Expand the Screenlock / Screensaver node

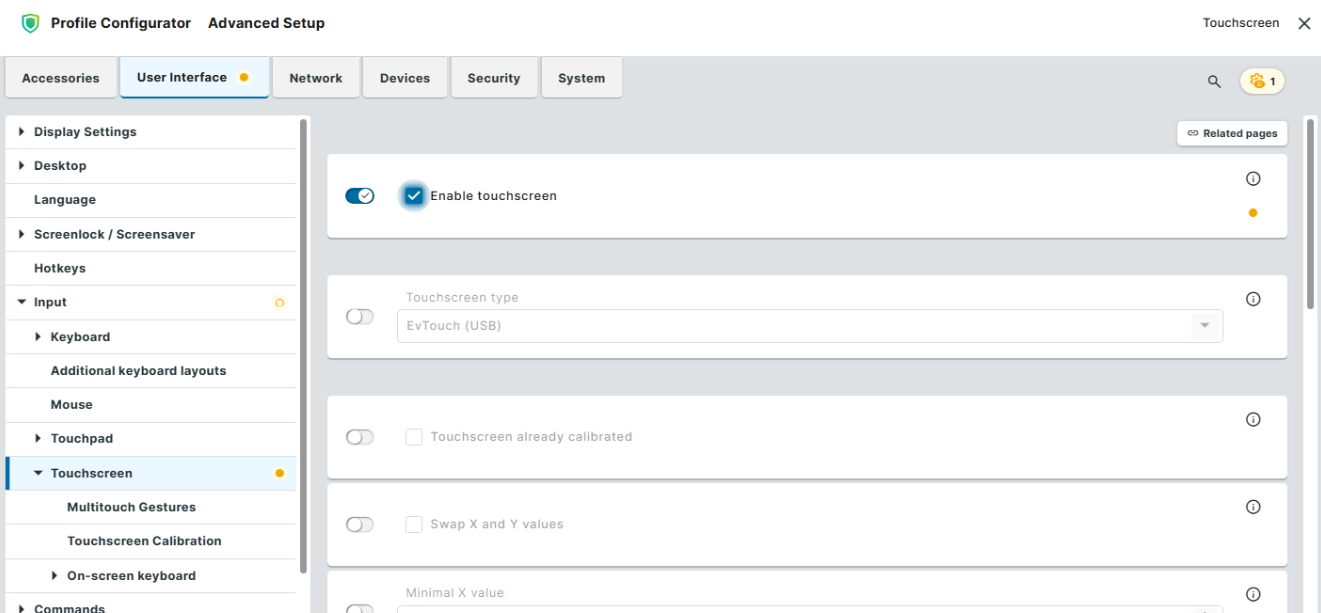click(x=22, y=234)
